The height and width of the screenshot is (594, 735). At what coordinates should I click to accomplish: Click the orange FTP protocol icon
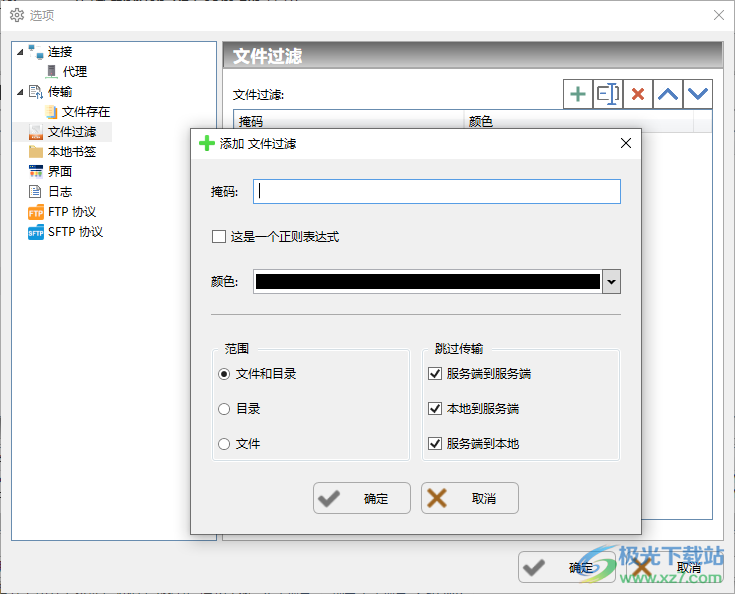tap(36, 212)
